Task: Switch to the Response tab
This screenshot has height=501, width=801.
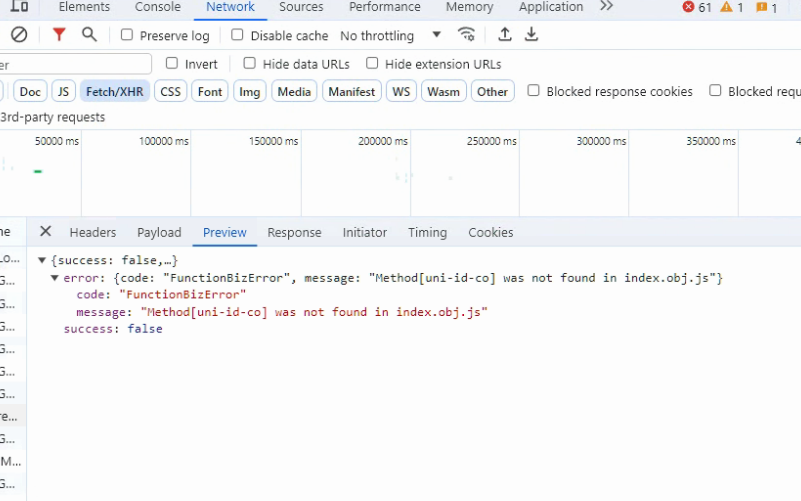Action: click(294, 232)
